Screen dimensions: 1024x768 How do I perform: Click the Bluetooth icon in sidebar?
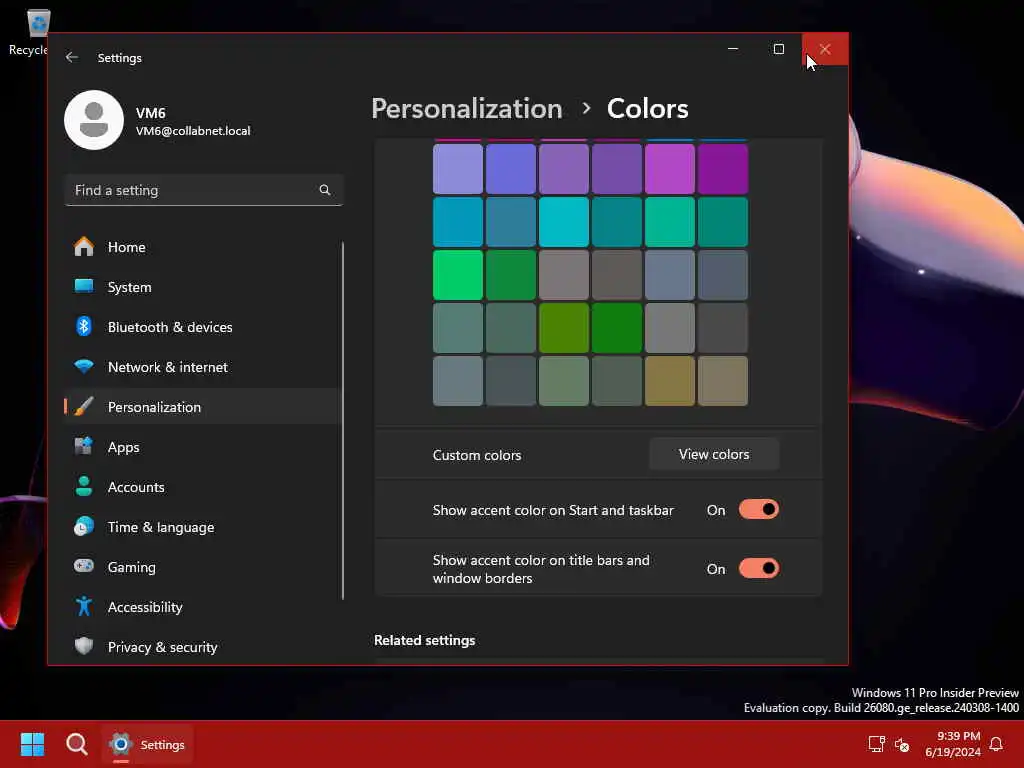coord(84,327)
